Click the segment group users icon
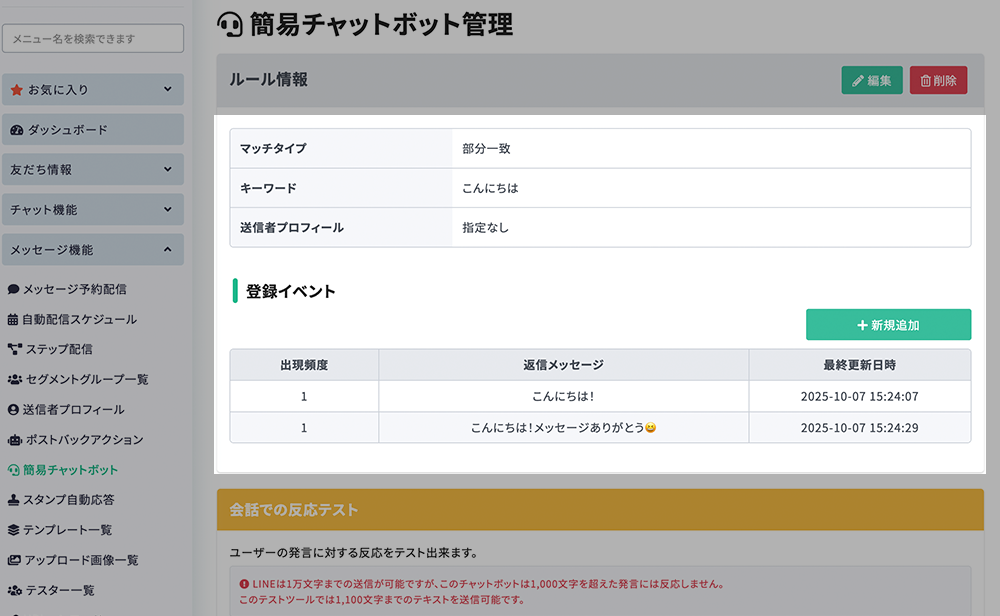1000x616 pixels. coord(14,380)
